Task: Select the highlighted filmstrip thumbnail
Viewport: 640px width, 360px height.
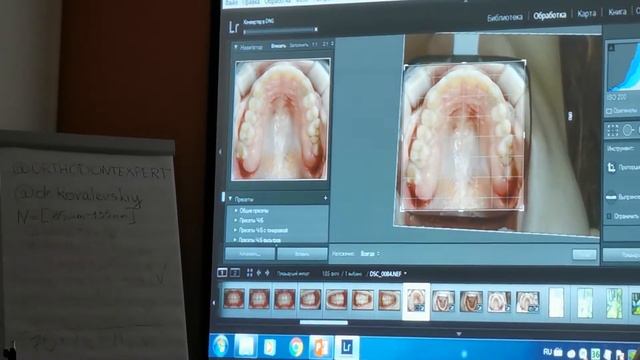Action: click(x=416, y=301)
